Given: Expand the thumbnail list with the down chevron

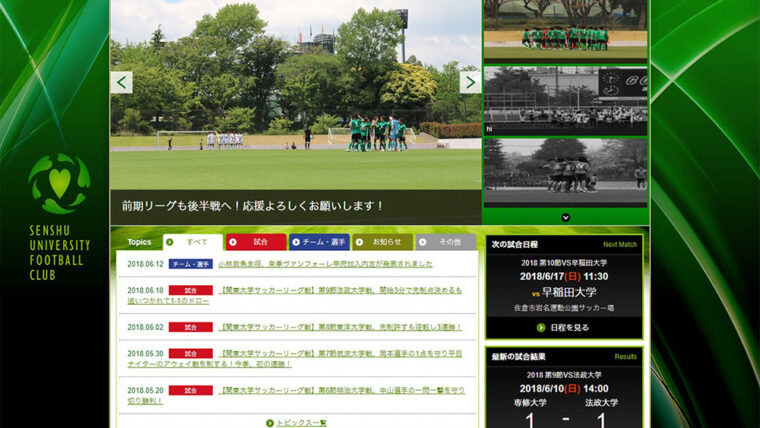Looking at the screenshot, I should [x=565, y=217].
